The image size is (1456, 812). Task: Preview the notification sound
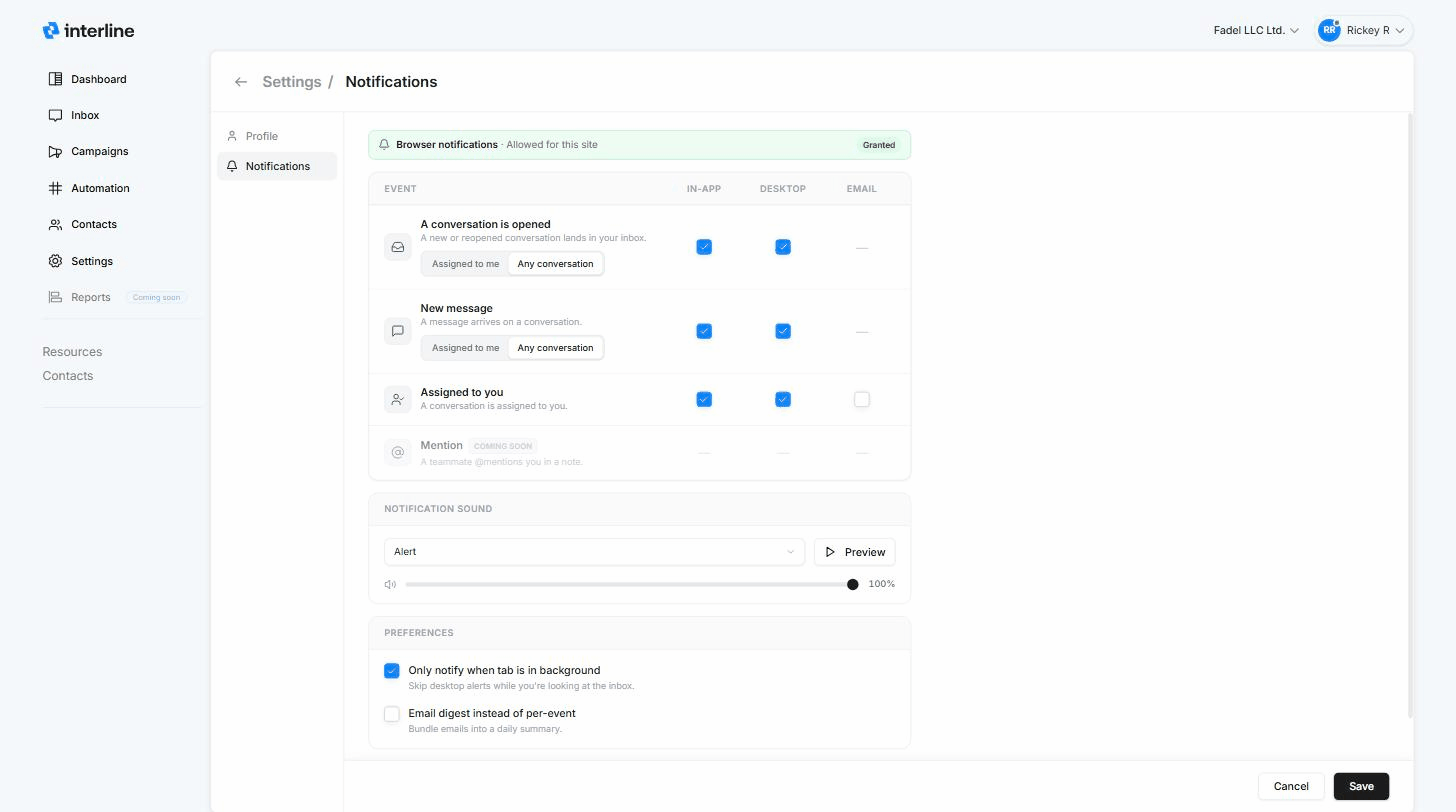[x=855, y=552]
